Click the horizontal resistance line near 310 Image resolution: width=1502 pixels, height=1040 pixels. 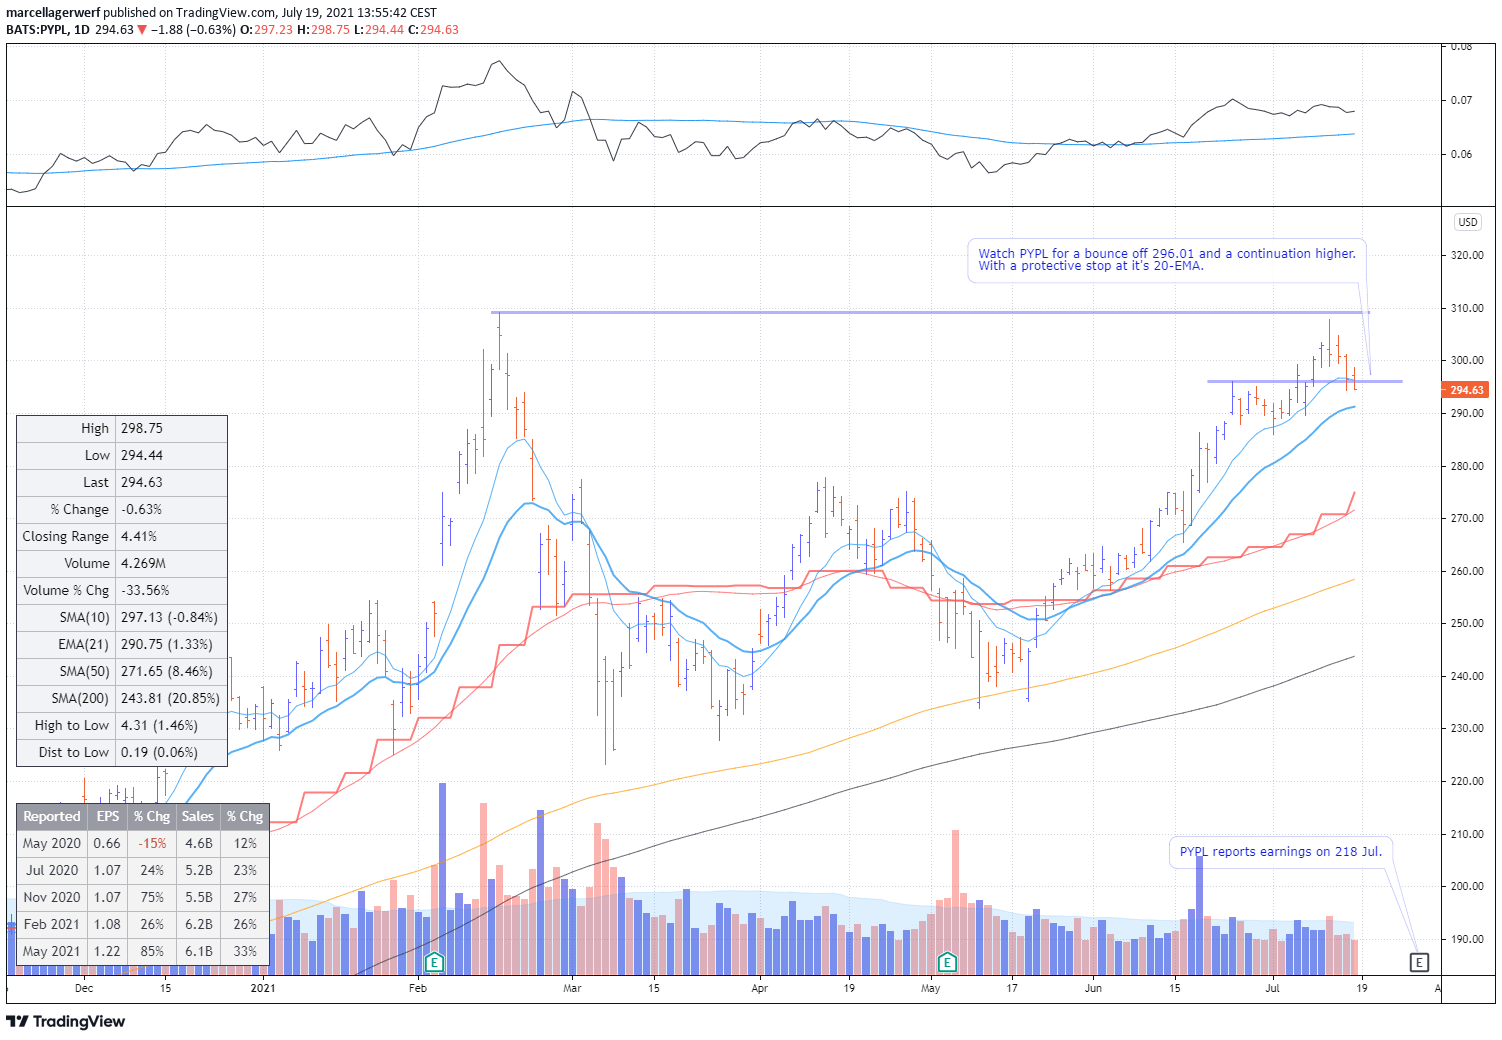[929, 313]
